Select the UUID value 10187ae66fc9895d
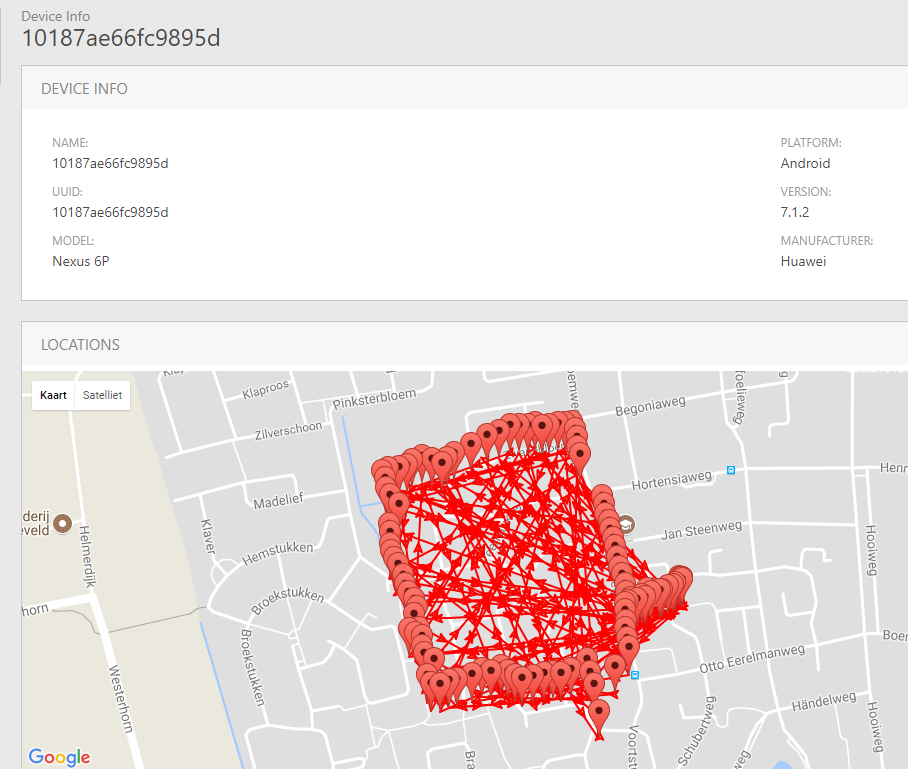The height and width of the screenshot is (769, 908). [110, 213]
